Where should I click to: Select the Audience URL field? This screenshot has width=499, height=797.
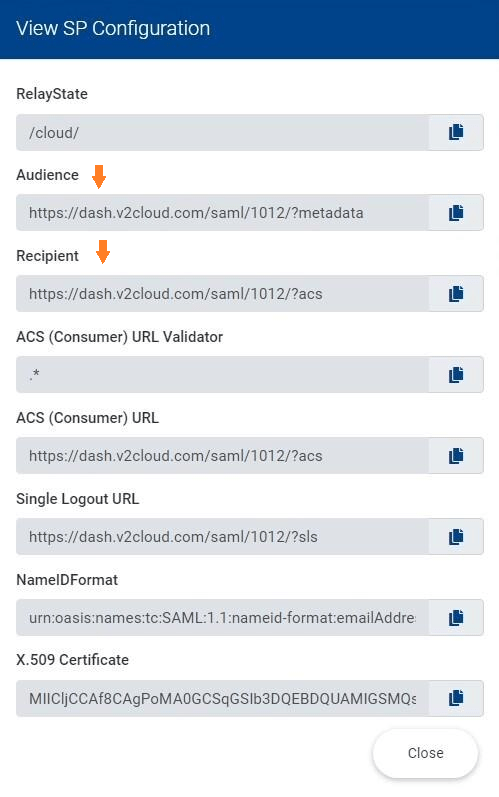223,212
